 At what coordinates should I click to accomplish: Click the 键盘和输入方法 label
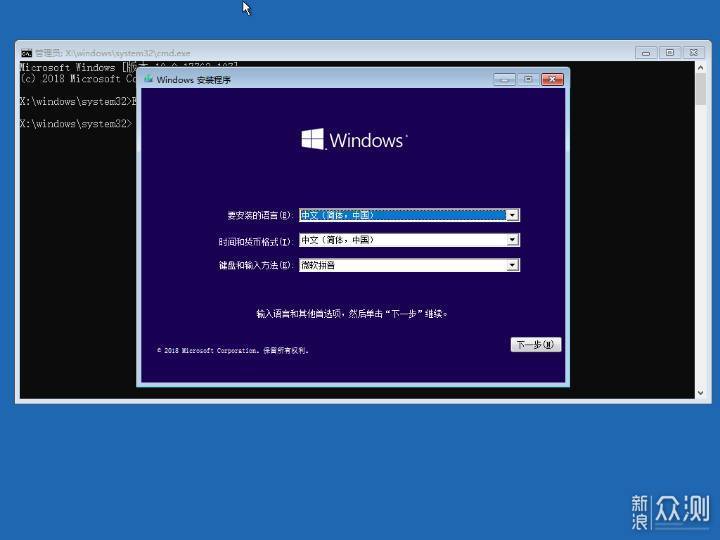click(255, 265)
